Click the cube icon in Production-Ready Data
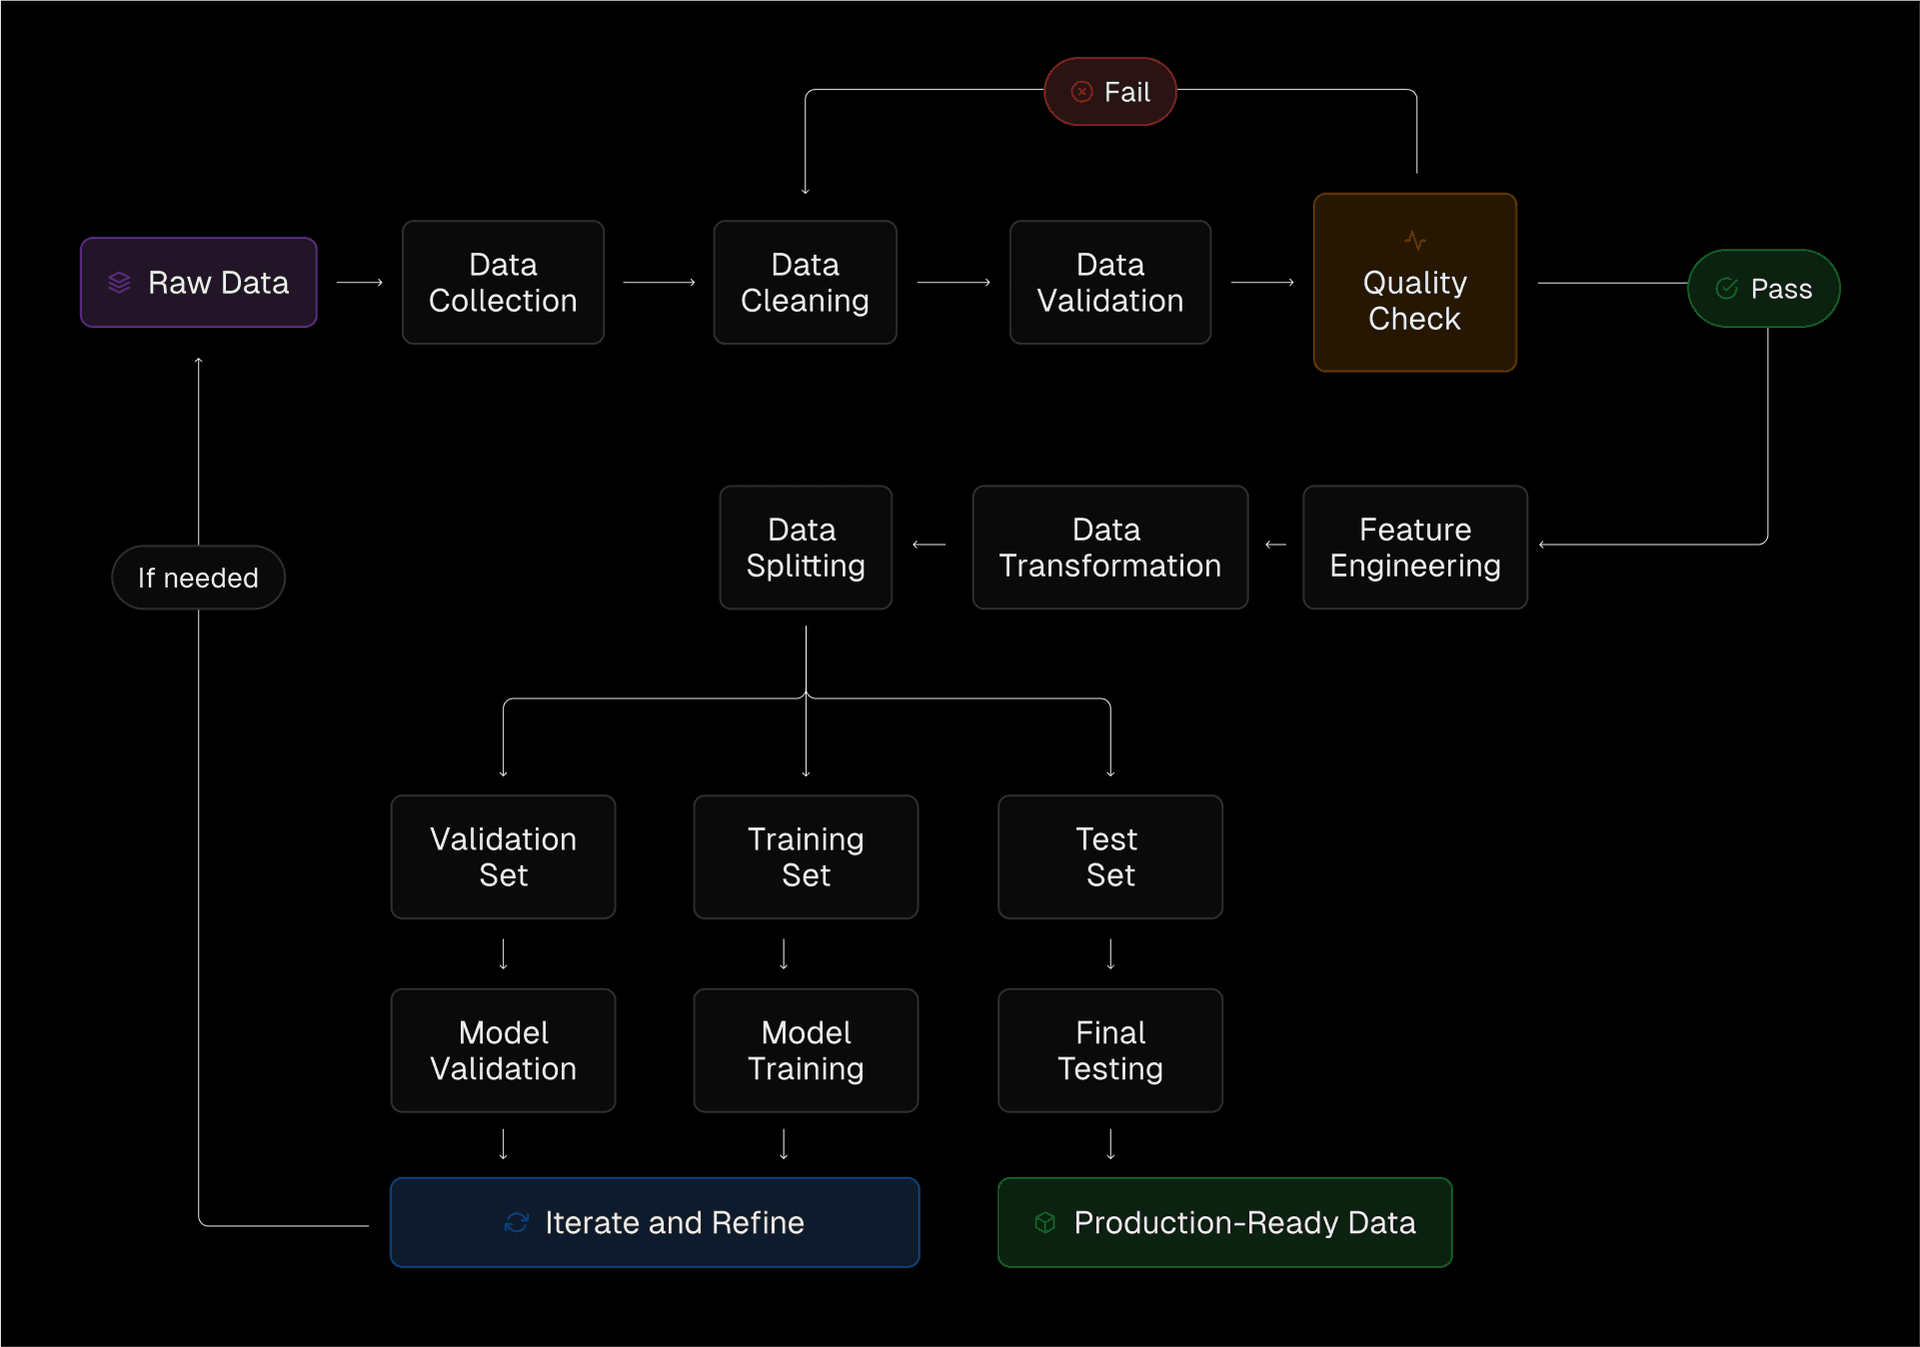 tap(1045, 1222)
